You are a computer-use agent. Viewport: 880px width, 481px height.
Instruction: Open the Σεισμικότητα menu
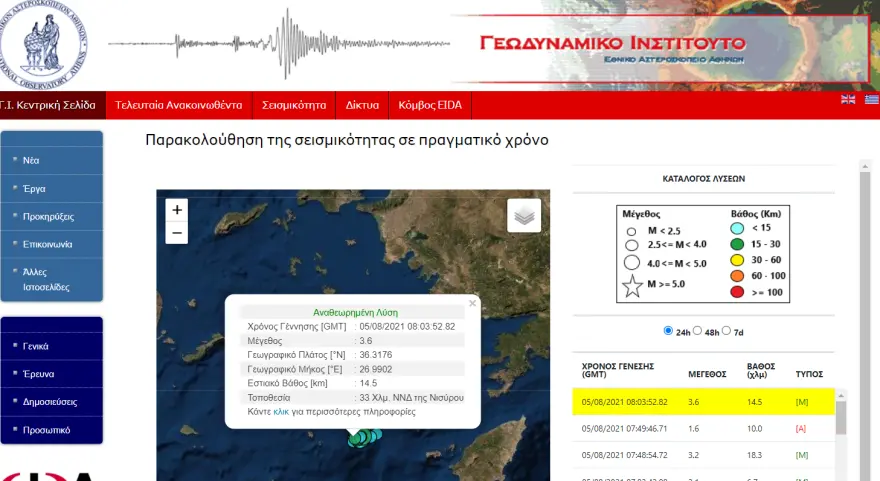click(x=294, y=105)
